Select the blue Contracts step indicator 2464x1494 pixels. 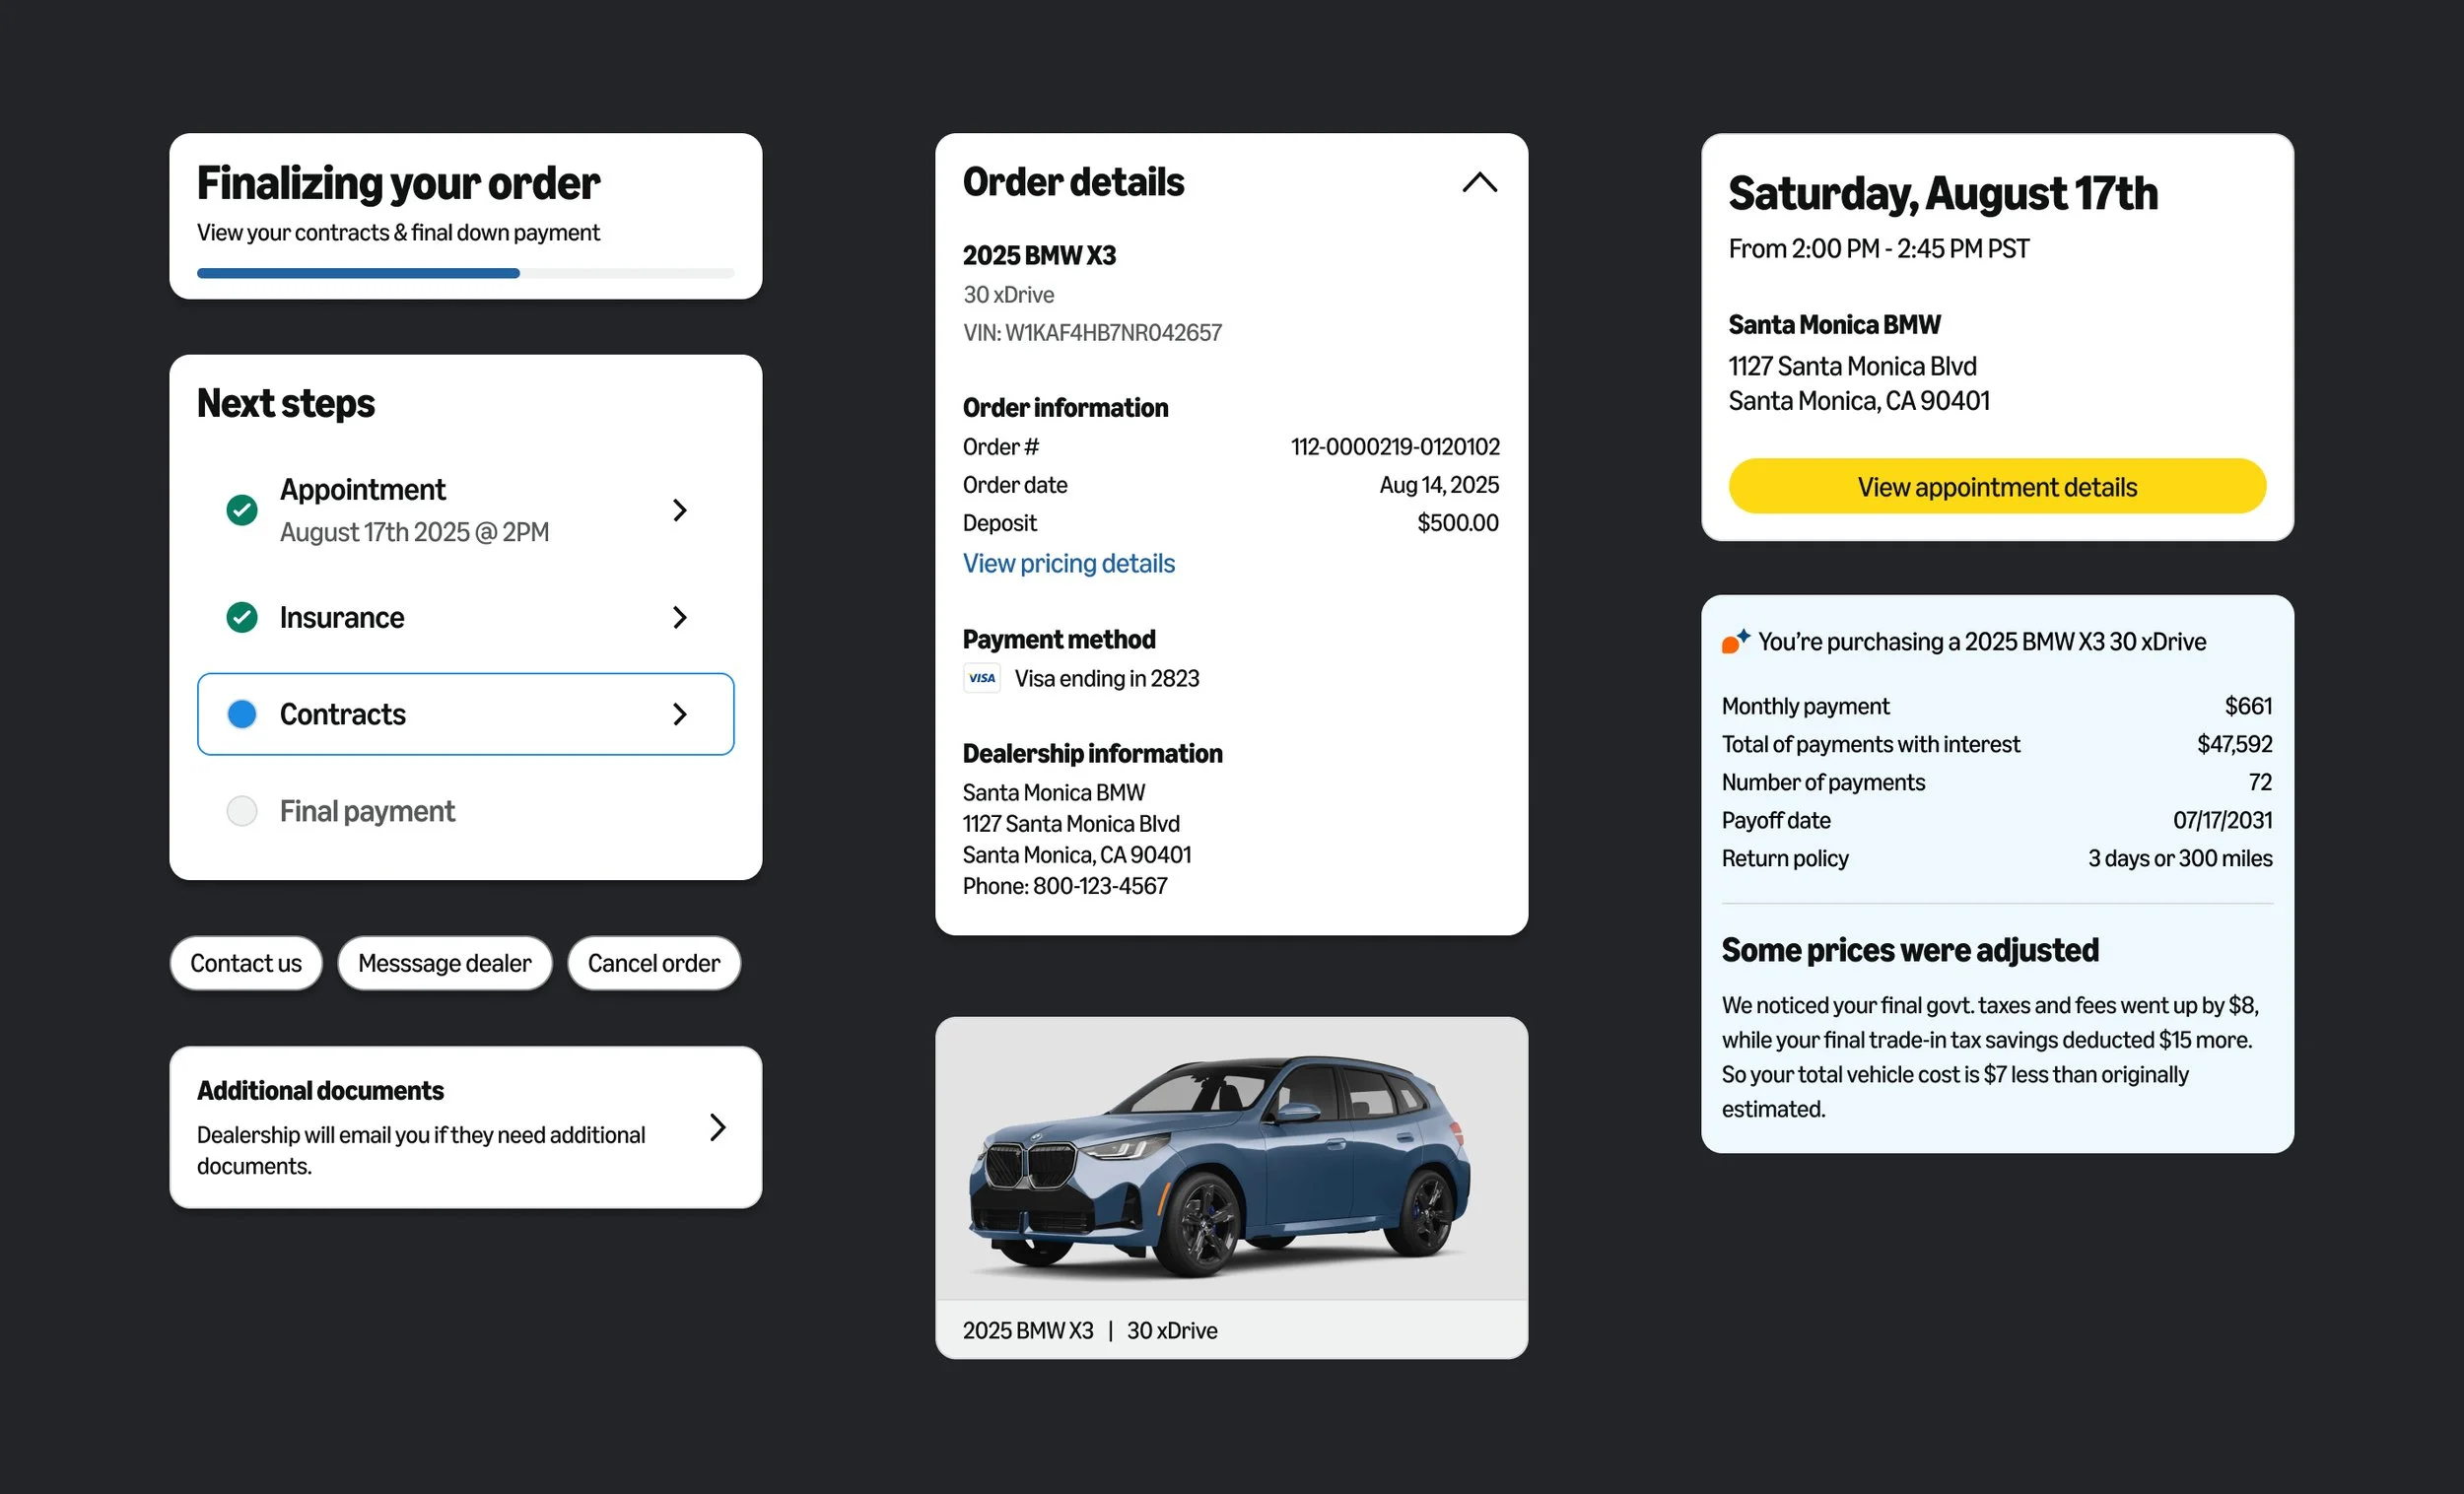[x=241, y=714]
